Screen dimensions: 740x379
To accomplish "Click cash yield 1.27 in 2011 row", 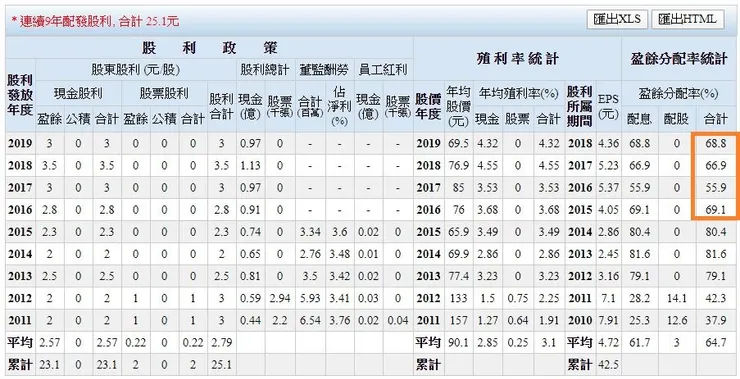I will pyautogui.click(x=487, y=320).
